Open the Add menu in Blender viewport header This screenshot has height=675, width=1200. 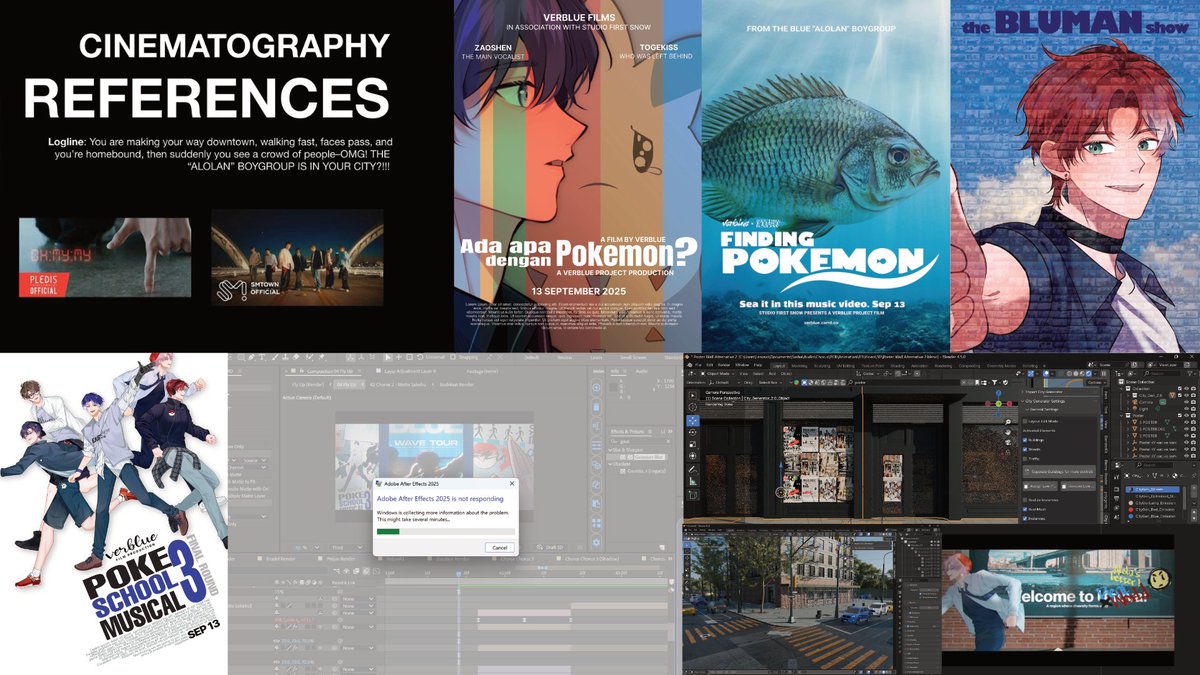point(772,374)
